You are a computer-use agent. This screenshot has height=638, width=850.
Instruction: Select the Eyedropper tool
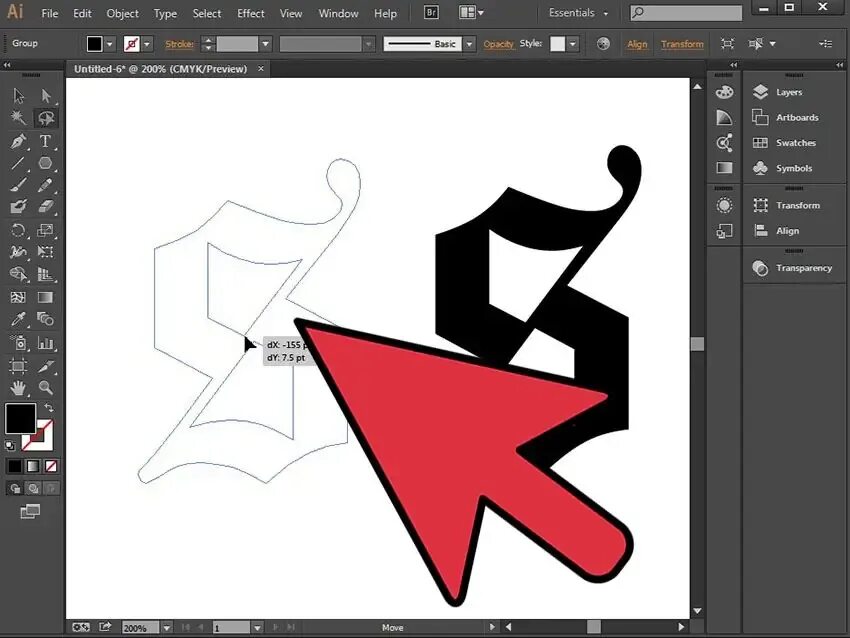click(18, 319)
